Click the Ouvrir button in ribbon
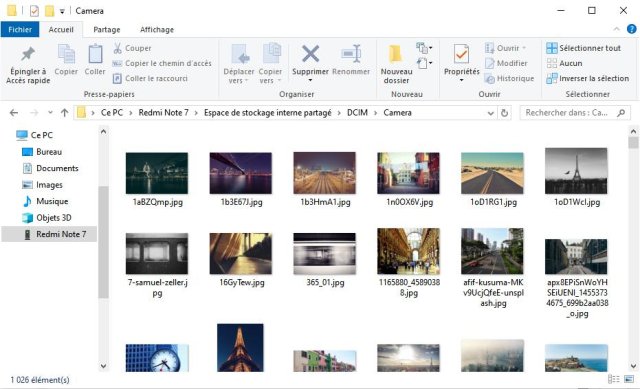640x389 pixels. coord(505,48)
